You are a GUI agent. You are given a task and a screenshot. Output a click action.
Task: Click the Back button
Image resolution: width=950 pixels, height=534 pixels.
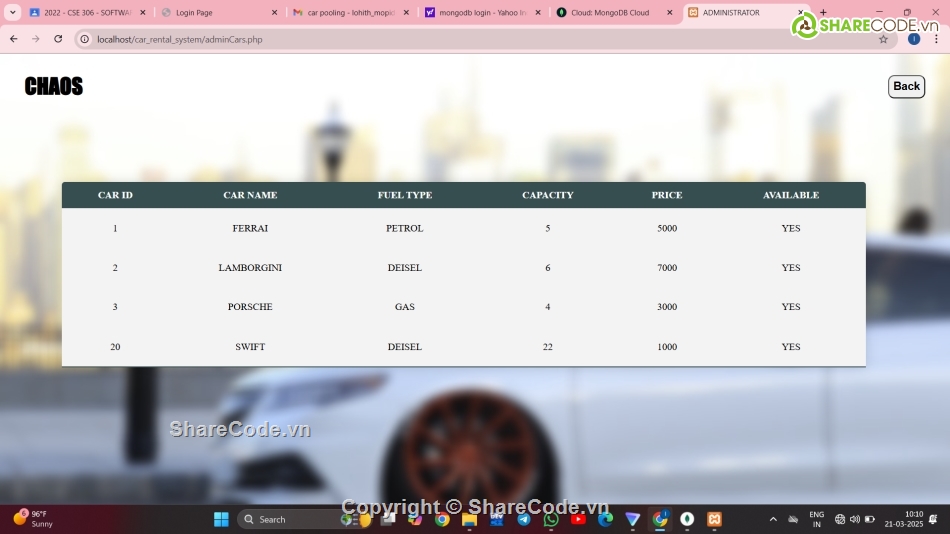pyautogui.click(x=906, y=87)
